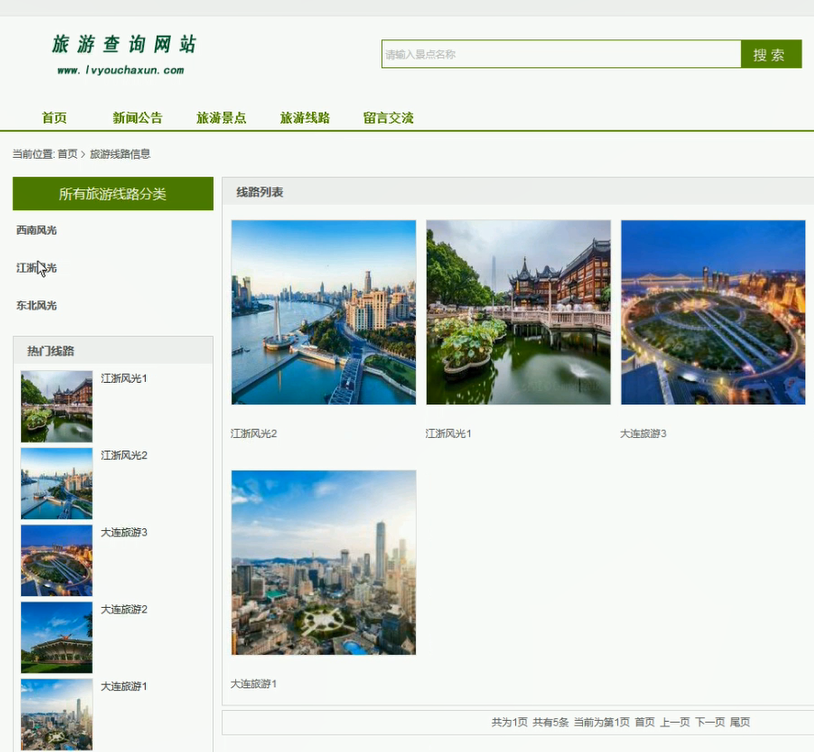The height and width of the screenshot is (752, 814).
Task: Click the 搜索 search button
Action: [x=771, y=54]
